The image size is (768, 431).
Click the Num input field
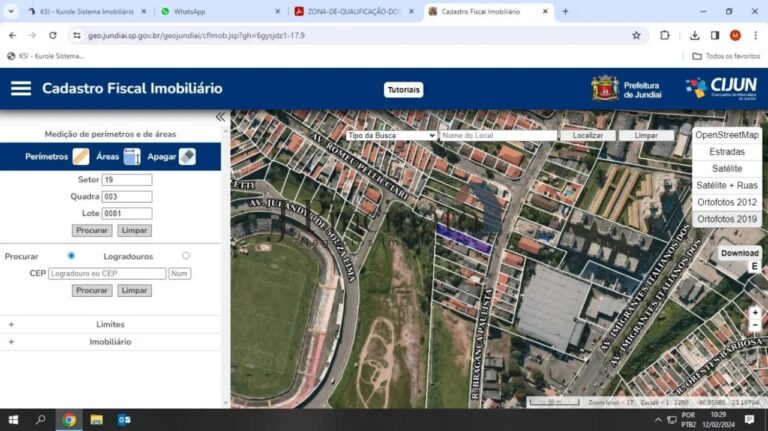(179, 273)
